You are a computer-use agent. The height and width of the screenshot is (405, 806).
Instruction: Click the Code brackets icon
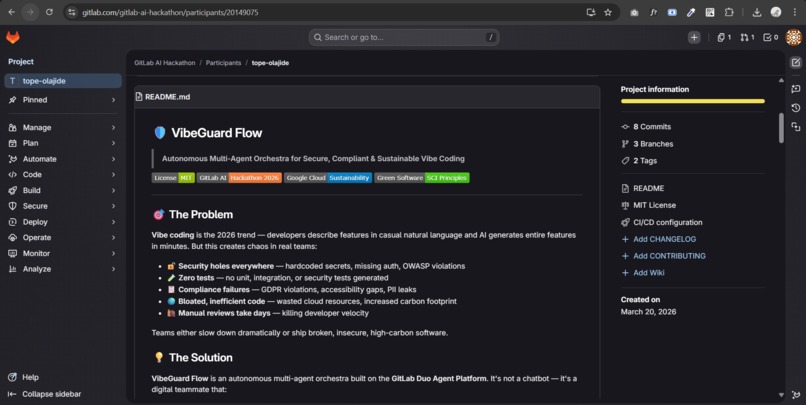pos(13,175)
